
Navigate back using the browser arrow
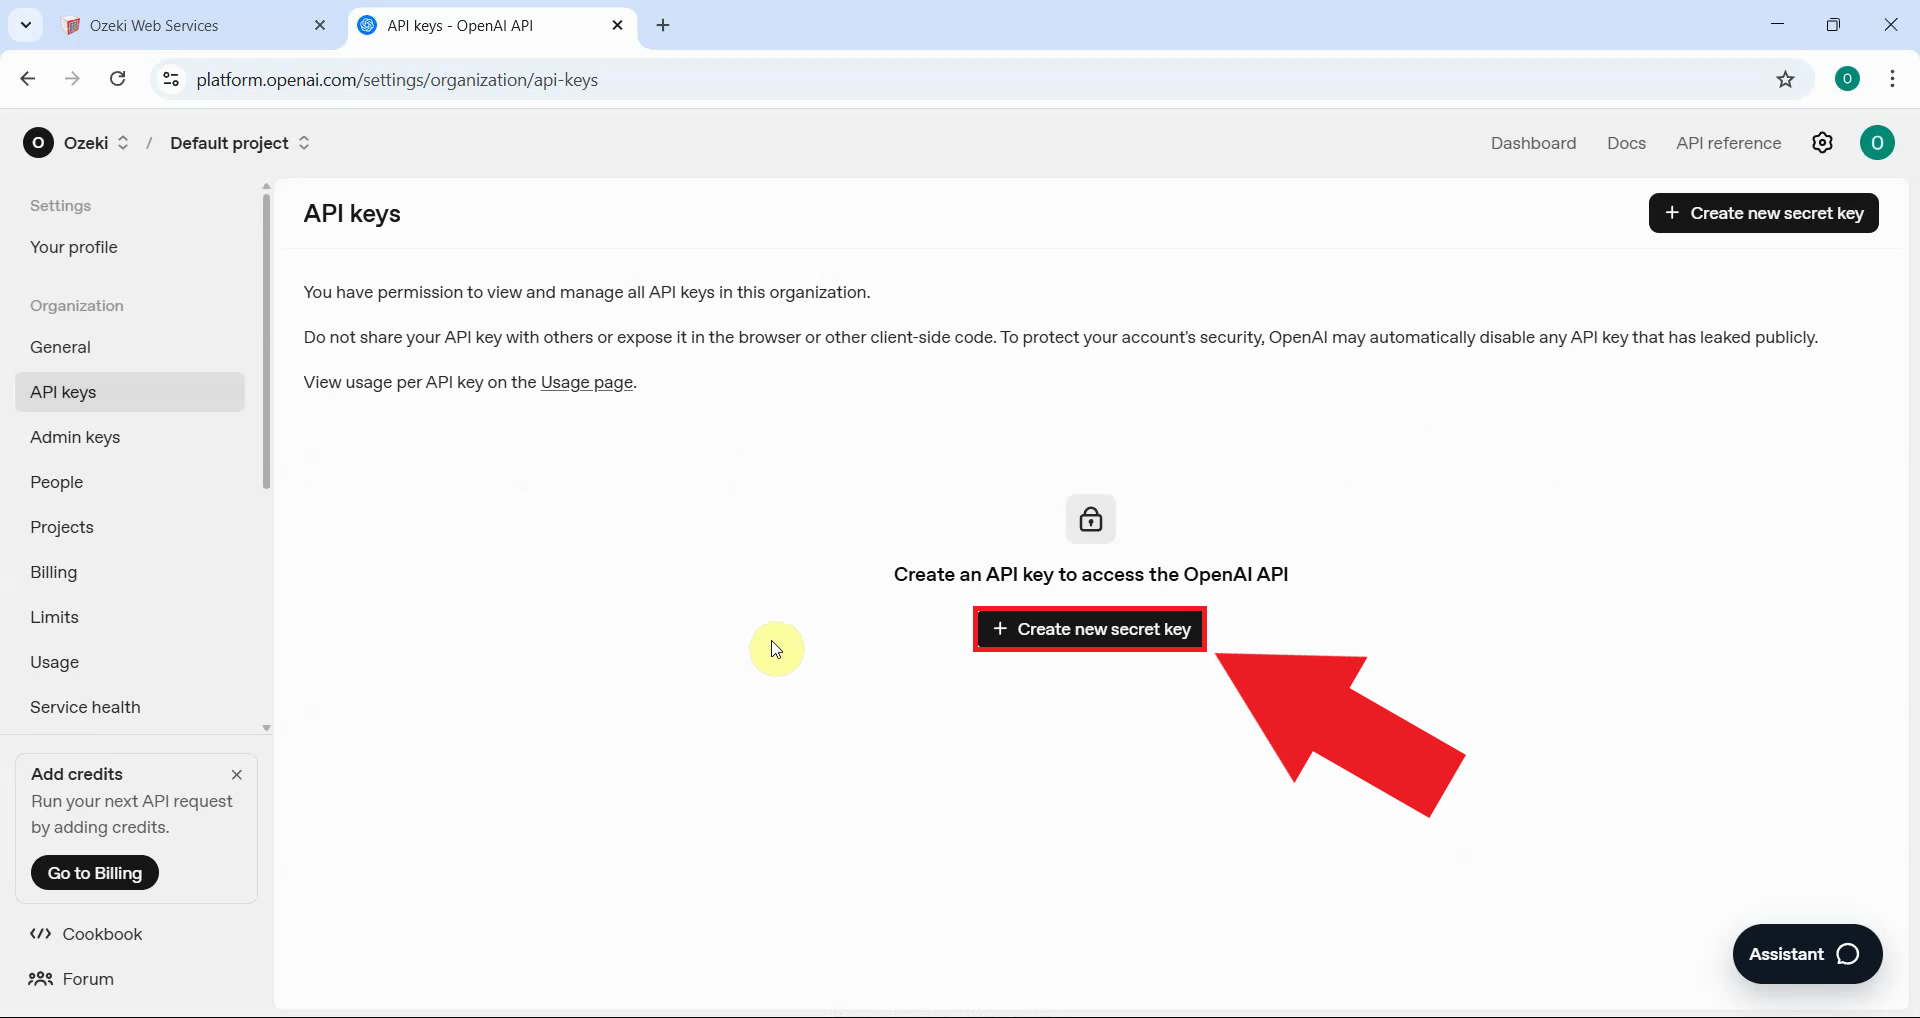27,79
